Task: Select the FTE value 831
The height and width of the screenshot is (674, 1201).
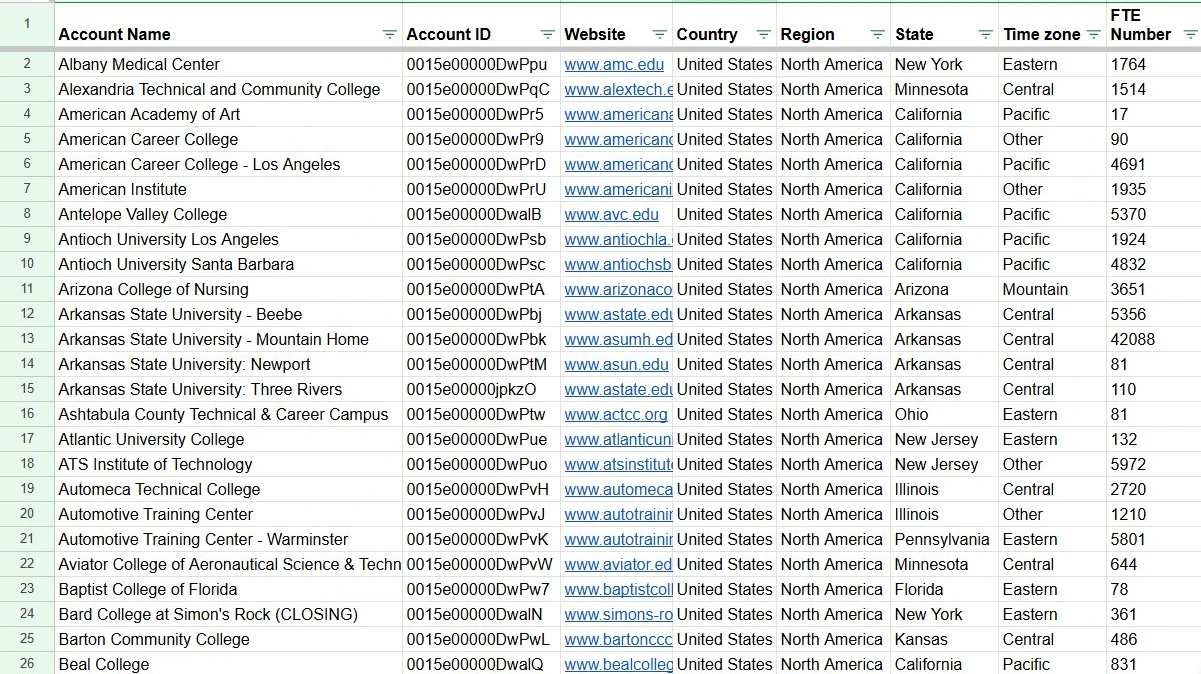Action: (x=1153, y=664)
